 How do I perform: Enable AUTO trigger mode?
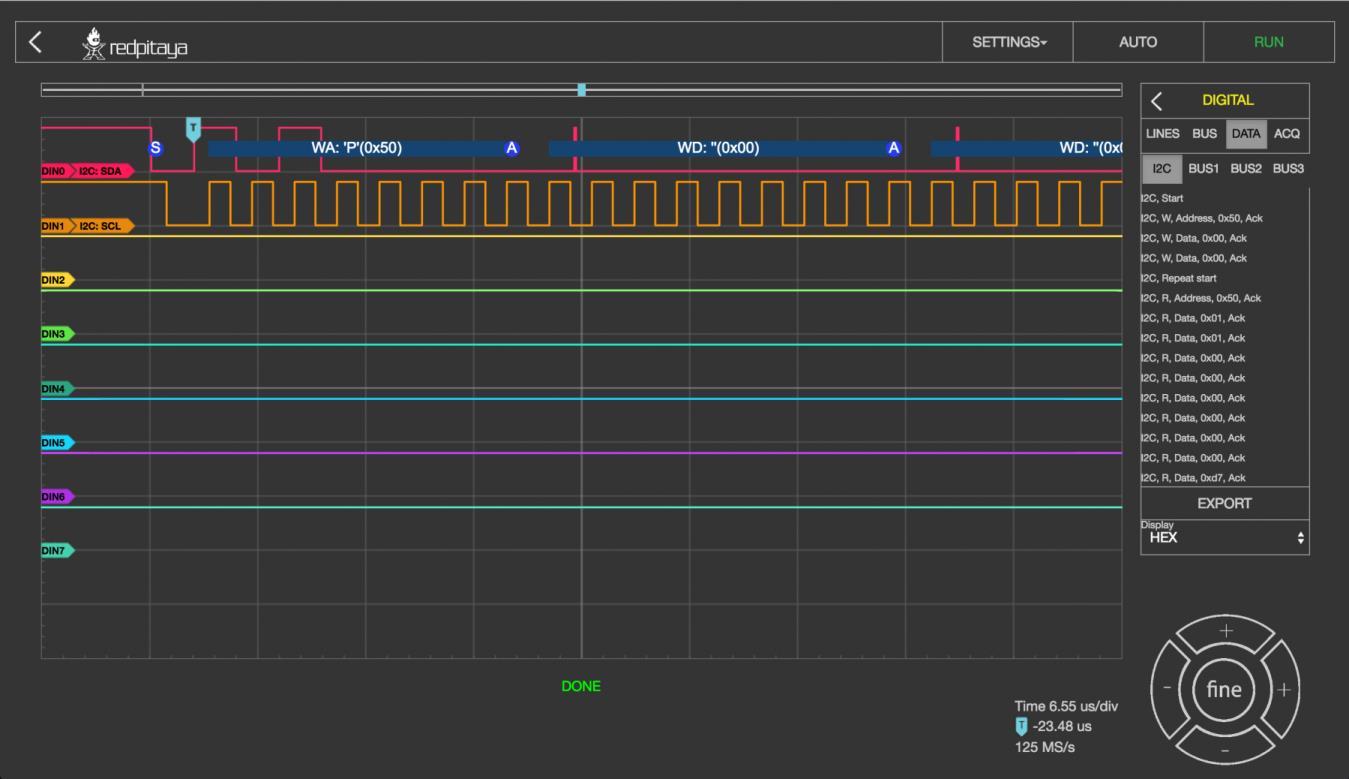tap(1137, 42)
